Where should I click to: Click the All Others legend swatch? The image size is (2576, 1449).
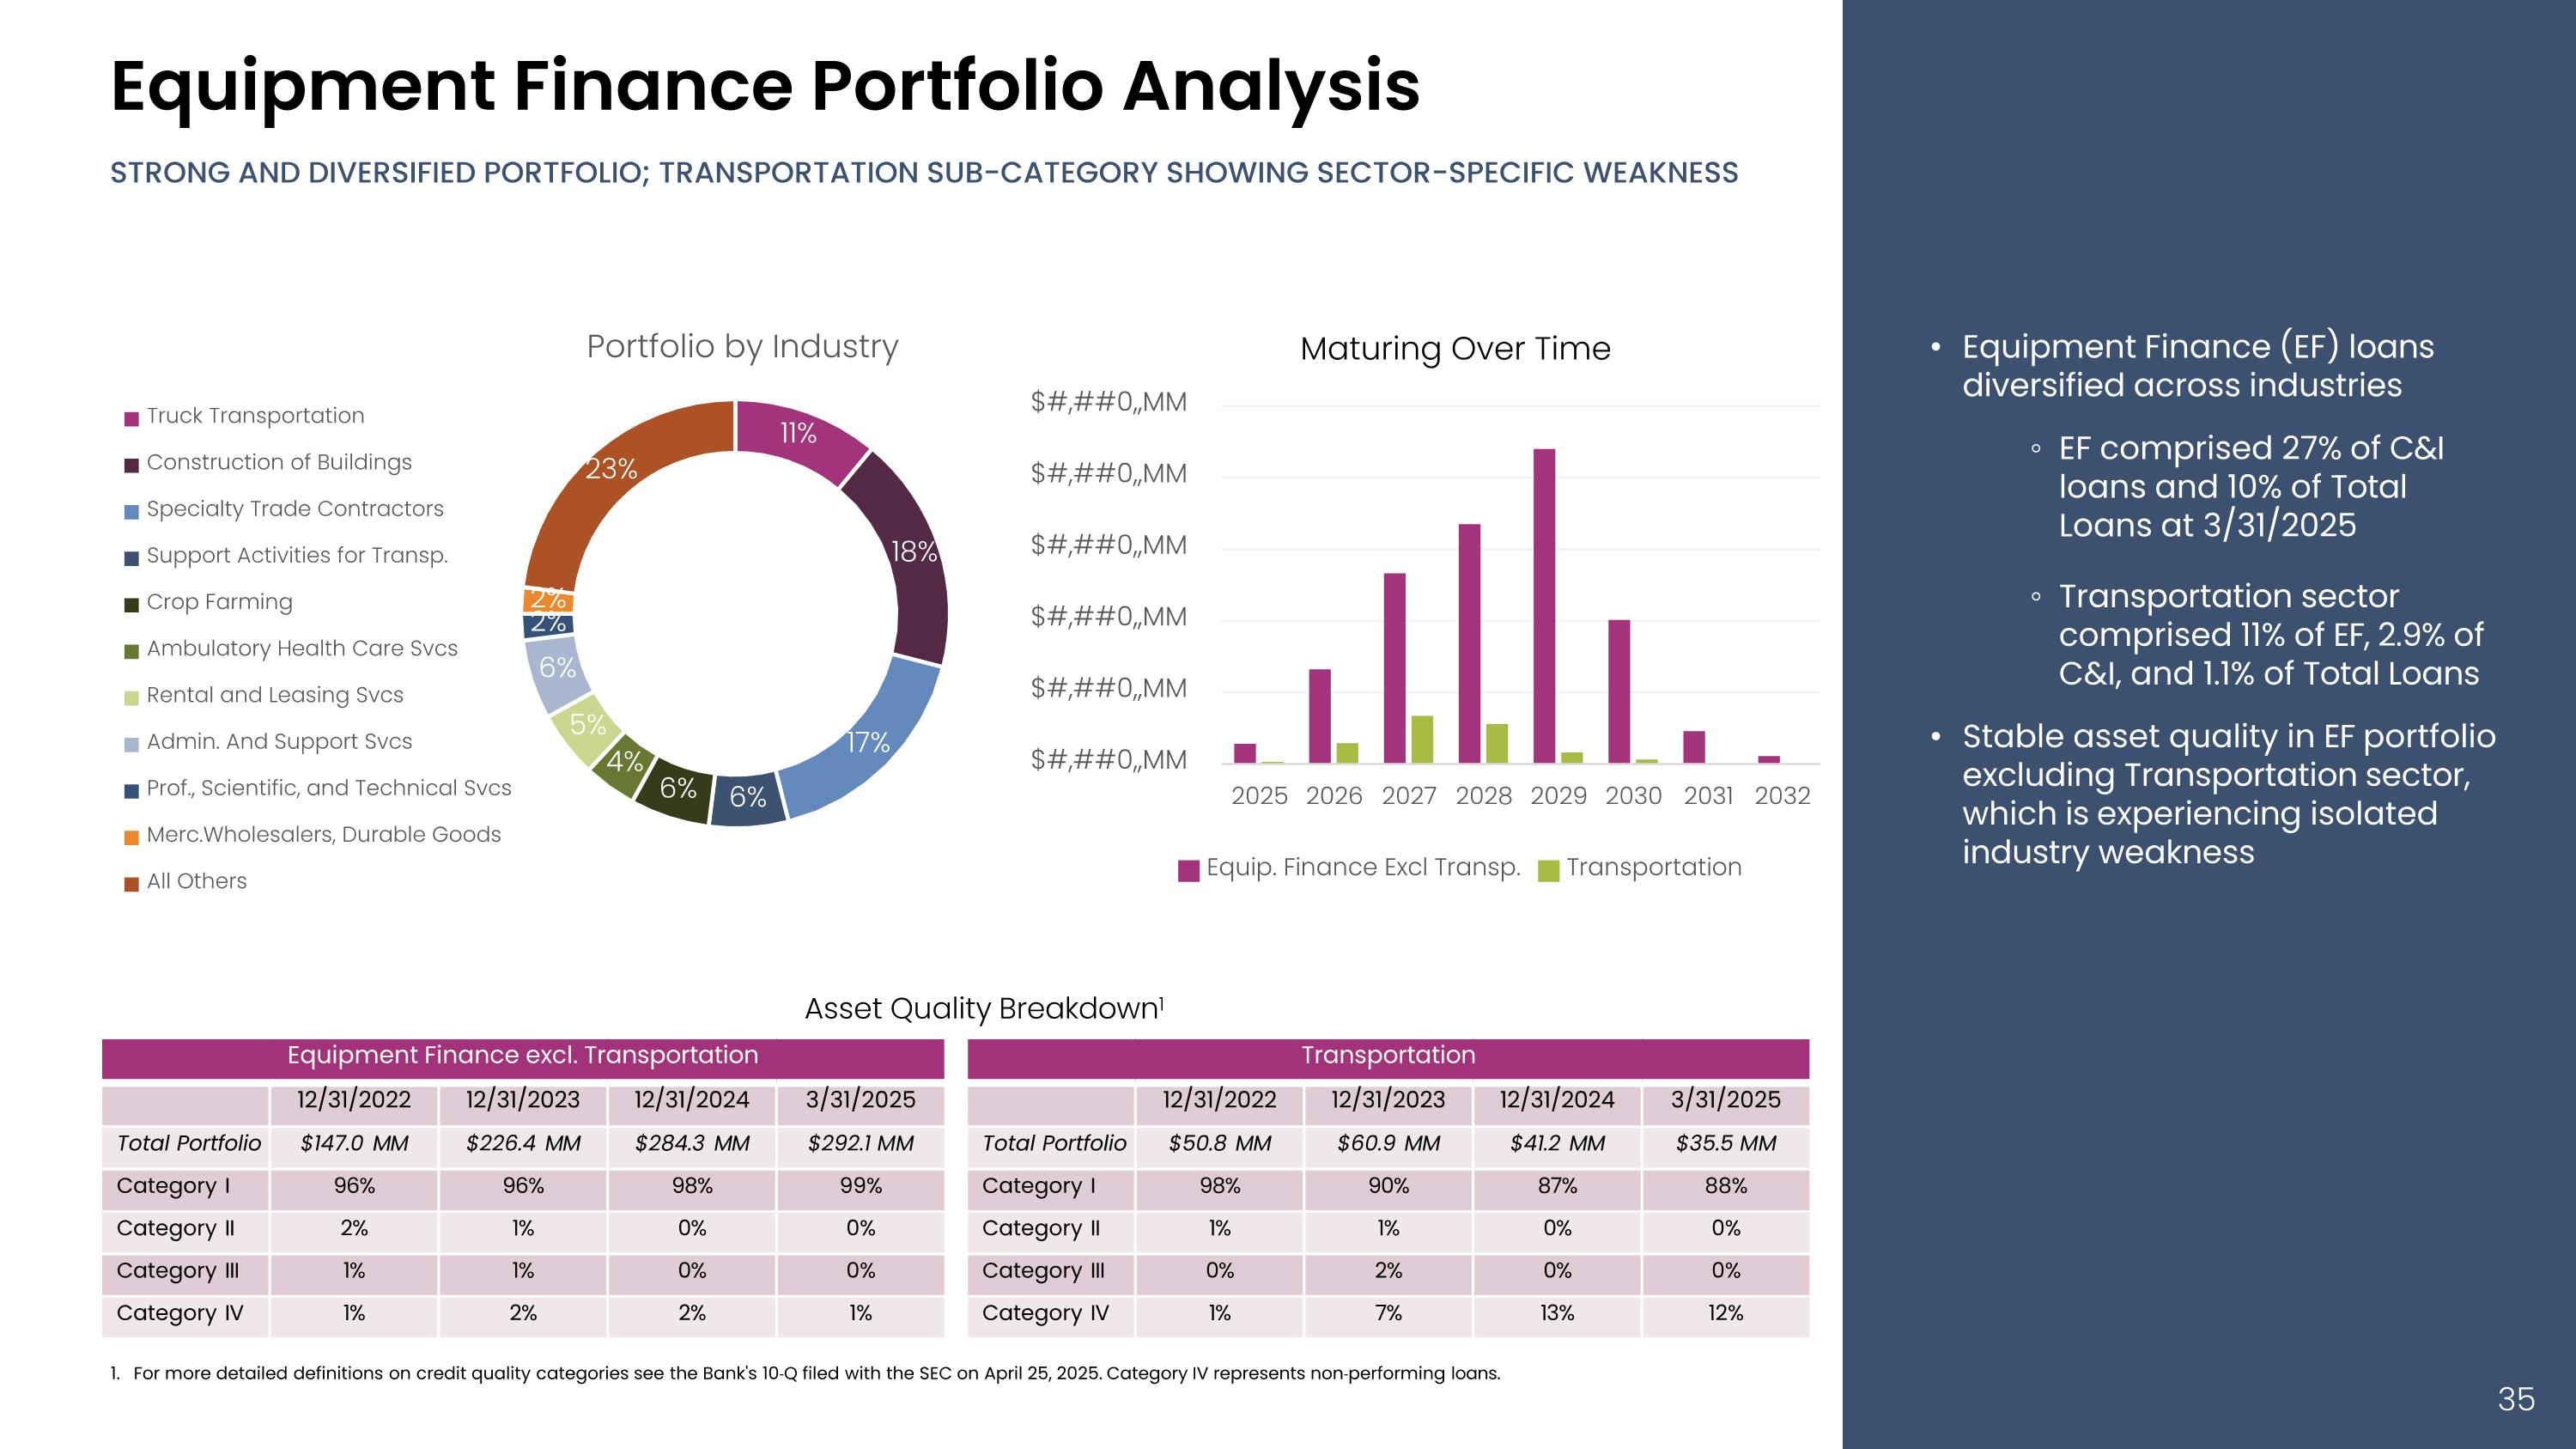pos(131,884)
